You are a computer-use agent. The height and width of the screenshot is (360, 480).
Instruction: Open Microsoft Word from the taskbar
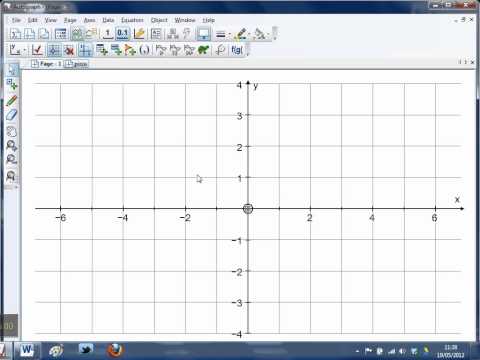pos(27,351)
